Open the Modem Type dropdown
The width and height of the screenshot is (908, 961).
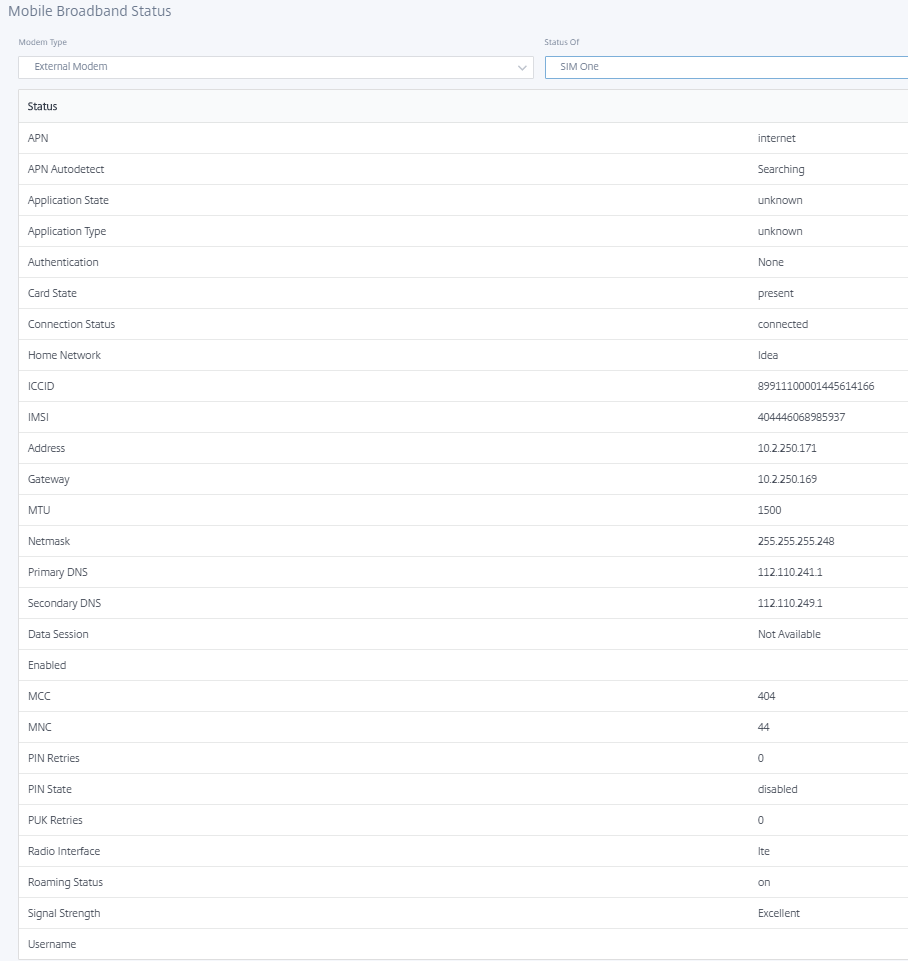pos(276,67)
